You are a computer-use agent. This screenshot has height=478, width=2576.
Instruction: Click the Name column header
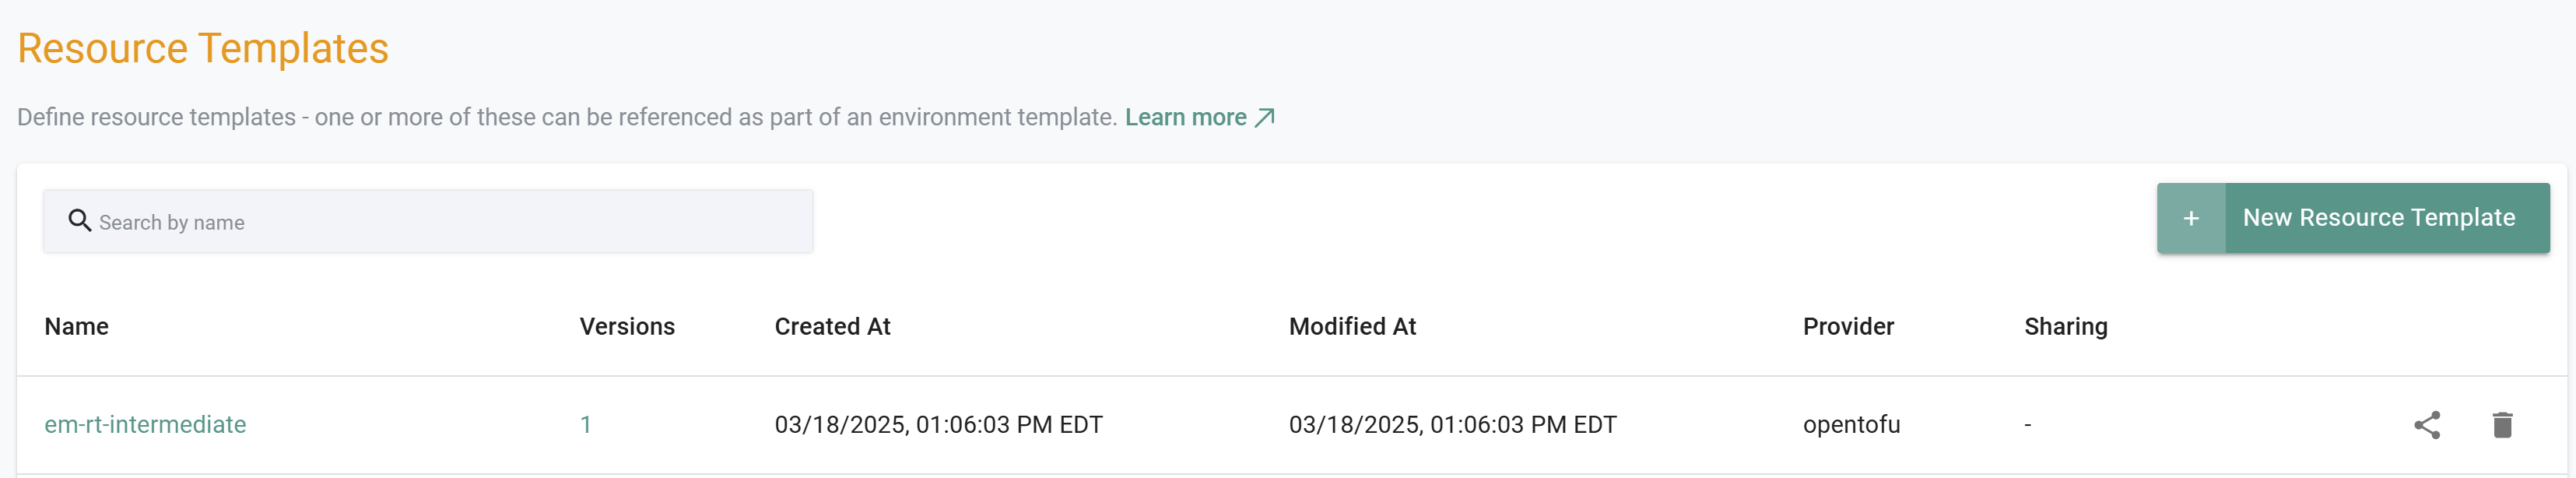point(77,327)
